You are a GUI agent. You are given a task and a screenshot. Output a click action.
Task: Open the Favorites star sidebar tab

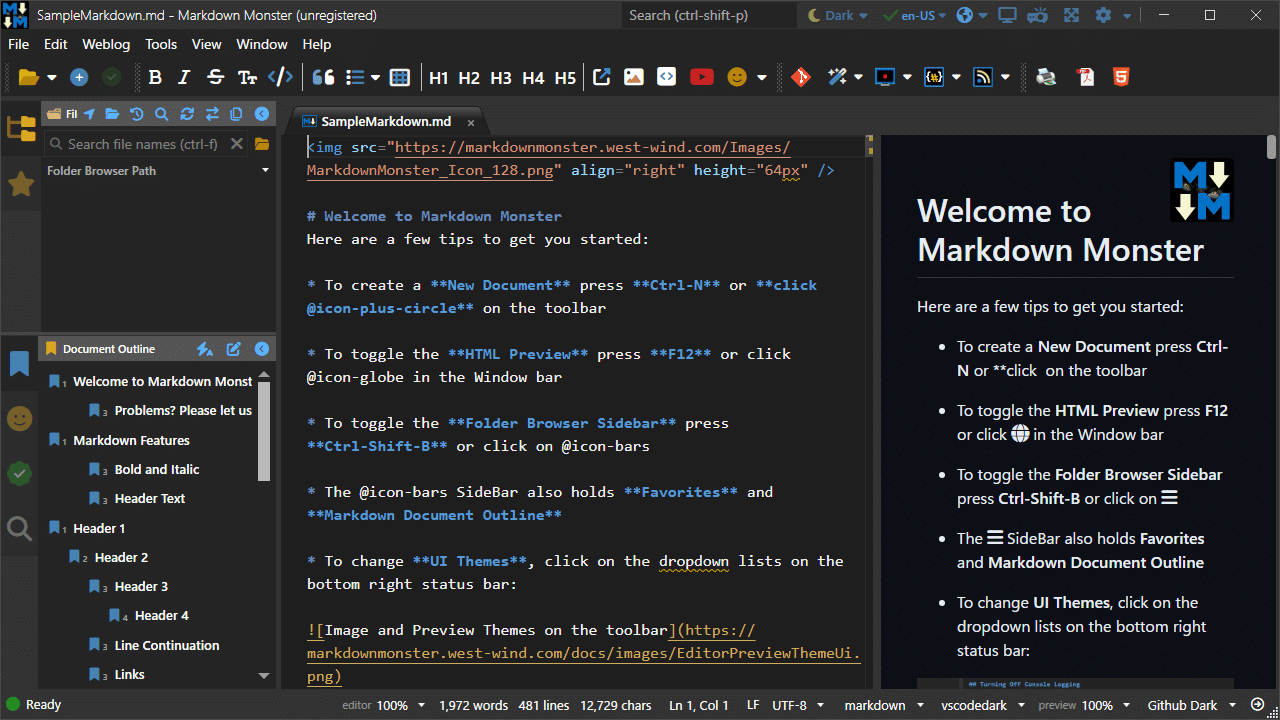pyautogui.click(x=20, y=185)
